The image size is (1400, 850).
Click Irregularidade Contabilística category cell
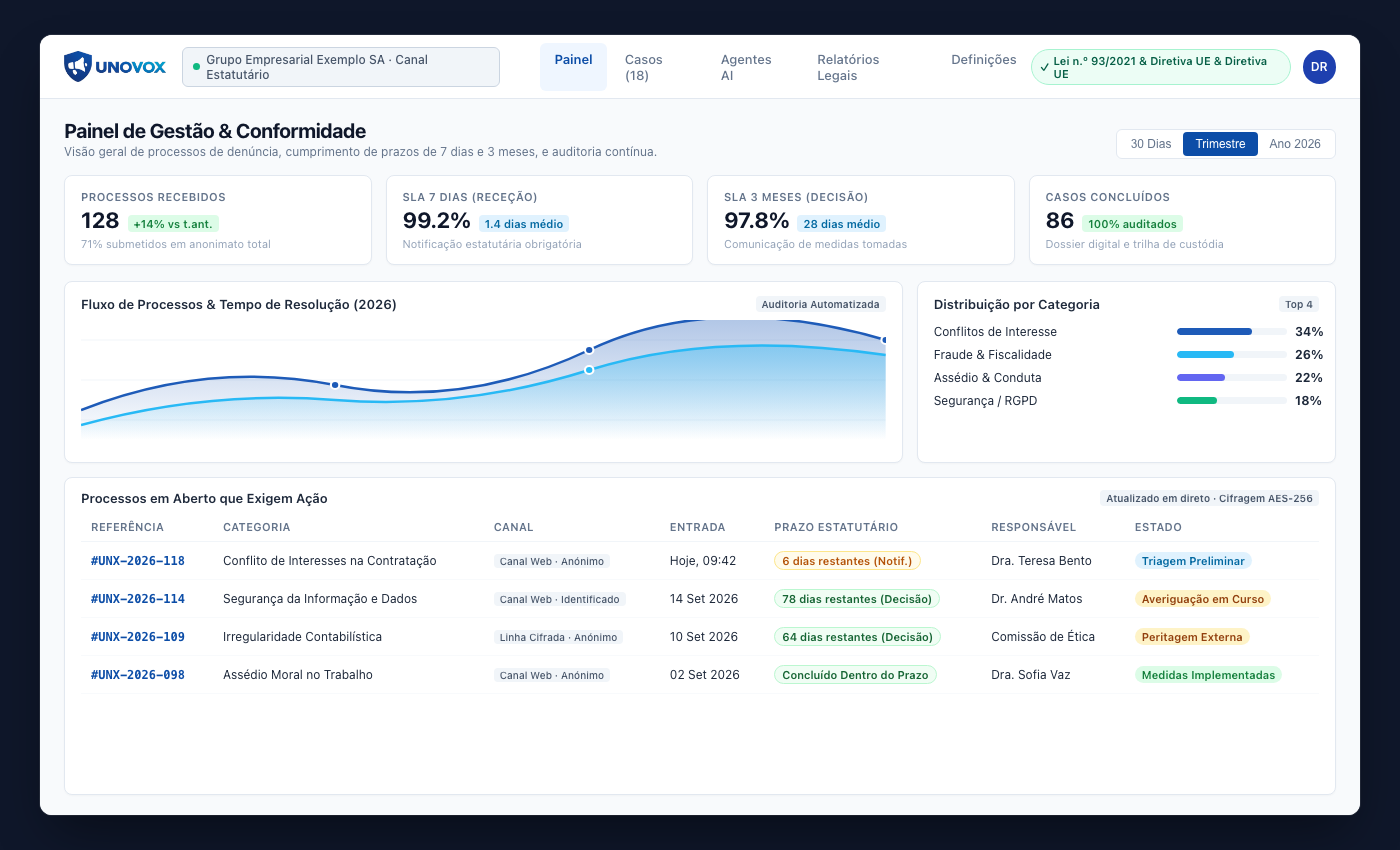[x=302, y=637]
